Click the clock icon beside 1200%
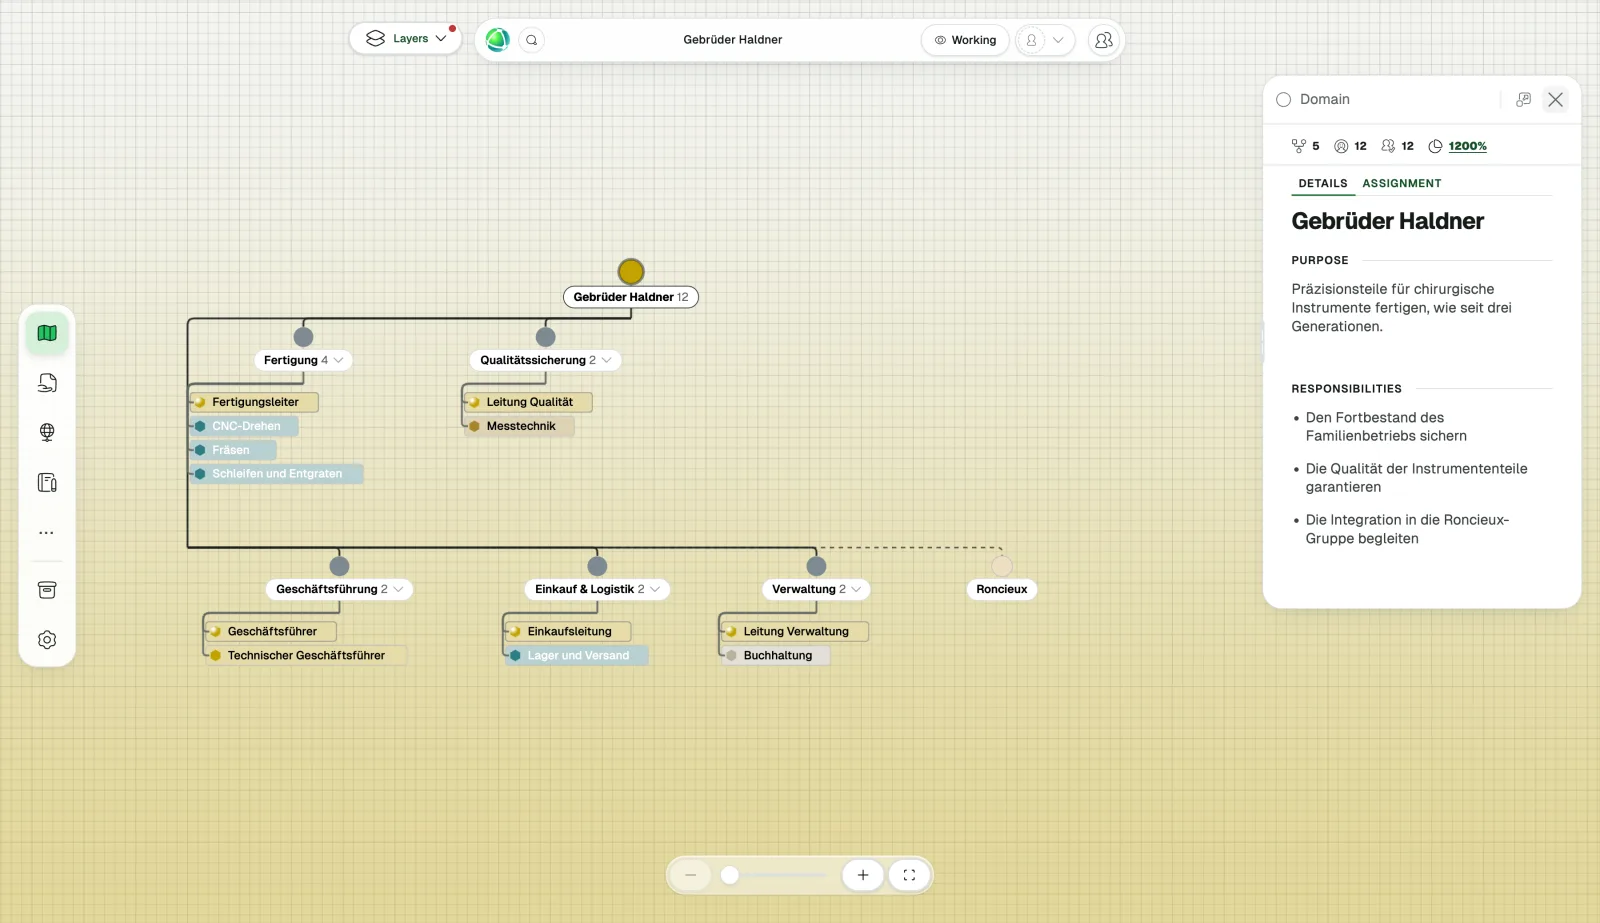Viewport: 1600px width, 923px height. click(1435, 146)
